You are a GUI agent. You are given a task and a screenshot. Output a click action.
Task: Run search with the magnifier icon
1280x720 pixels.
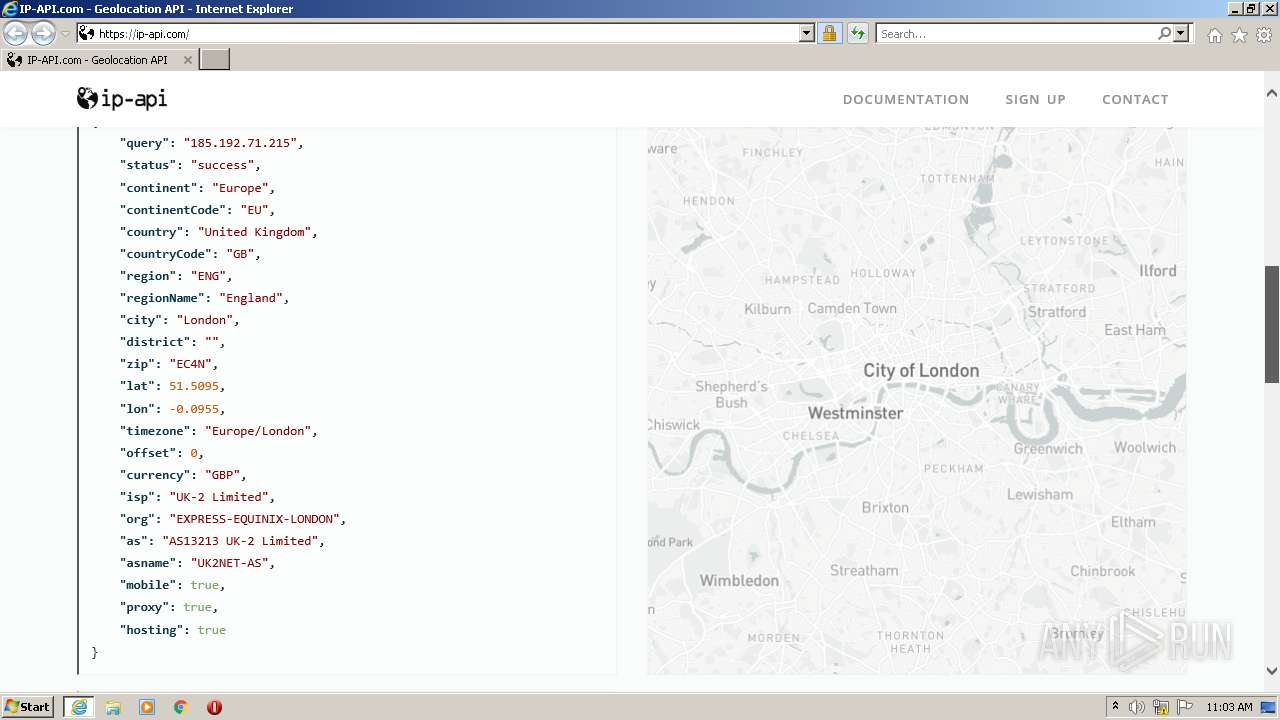point(1164,33)
